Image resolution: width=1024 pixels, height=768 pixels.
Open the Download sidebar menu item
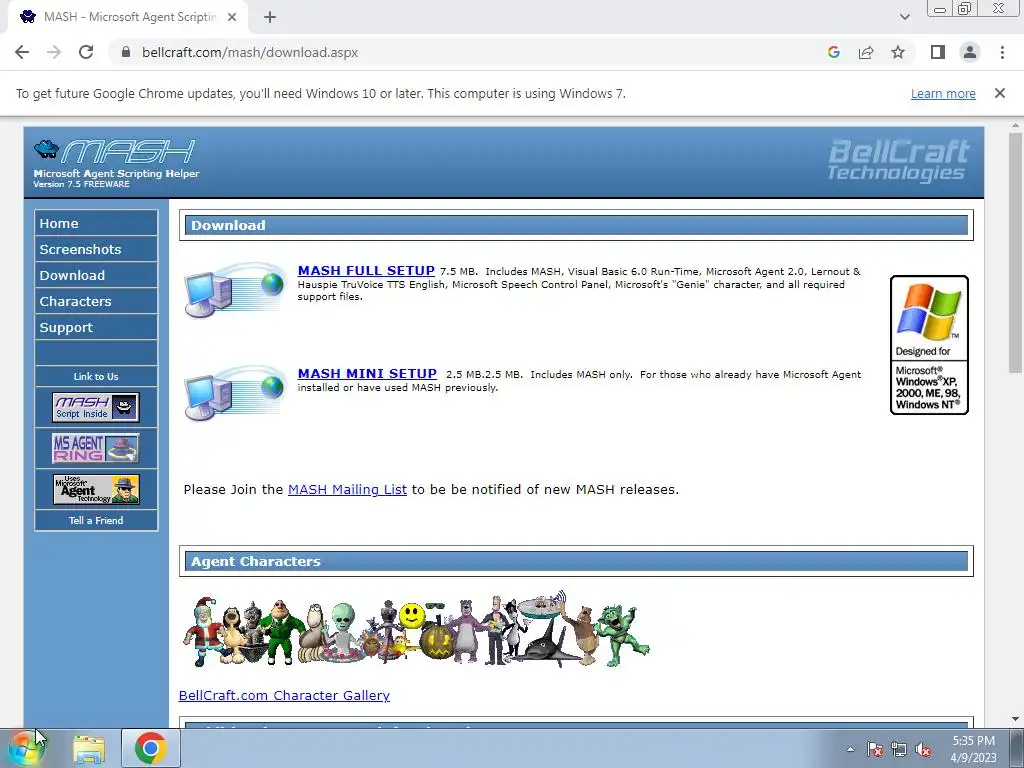pos(96,276)
